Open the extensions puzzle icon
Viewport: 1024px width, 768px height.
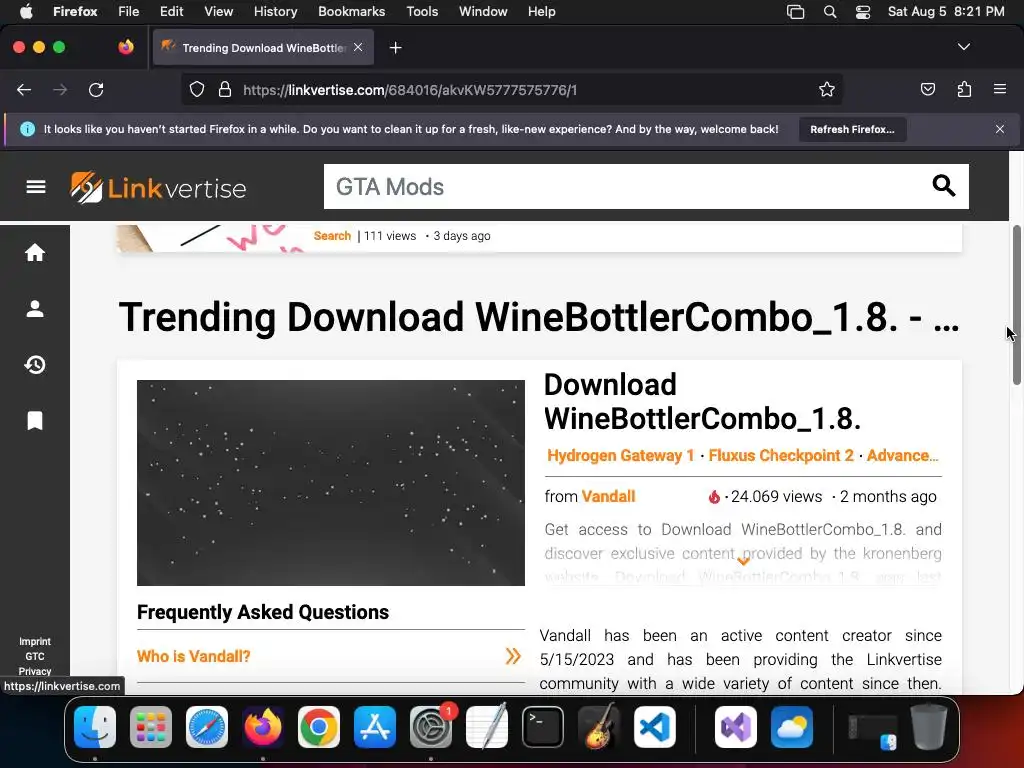(964, 89)
